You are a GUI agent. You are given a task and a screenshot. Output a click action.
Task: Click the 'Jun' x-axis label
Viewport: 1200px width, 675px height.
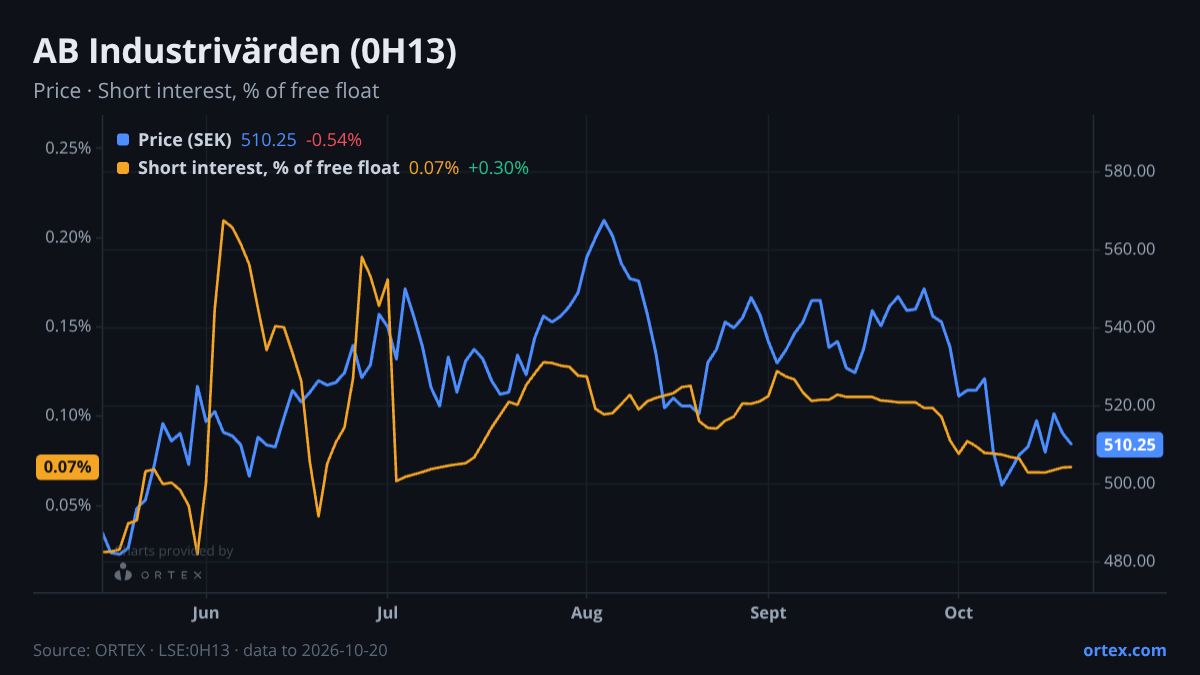coord(206,613)
